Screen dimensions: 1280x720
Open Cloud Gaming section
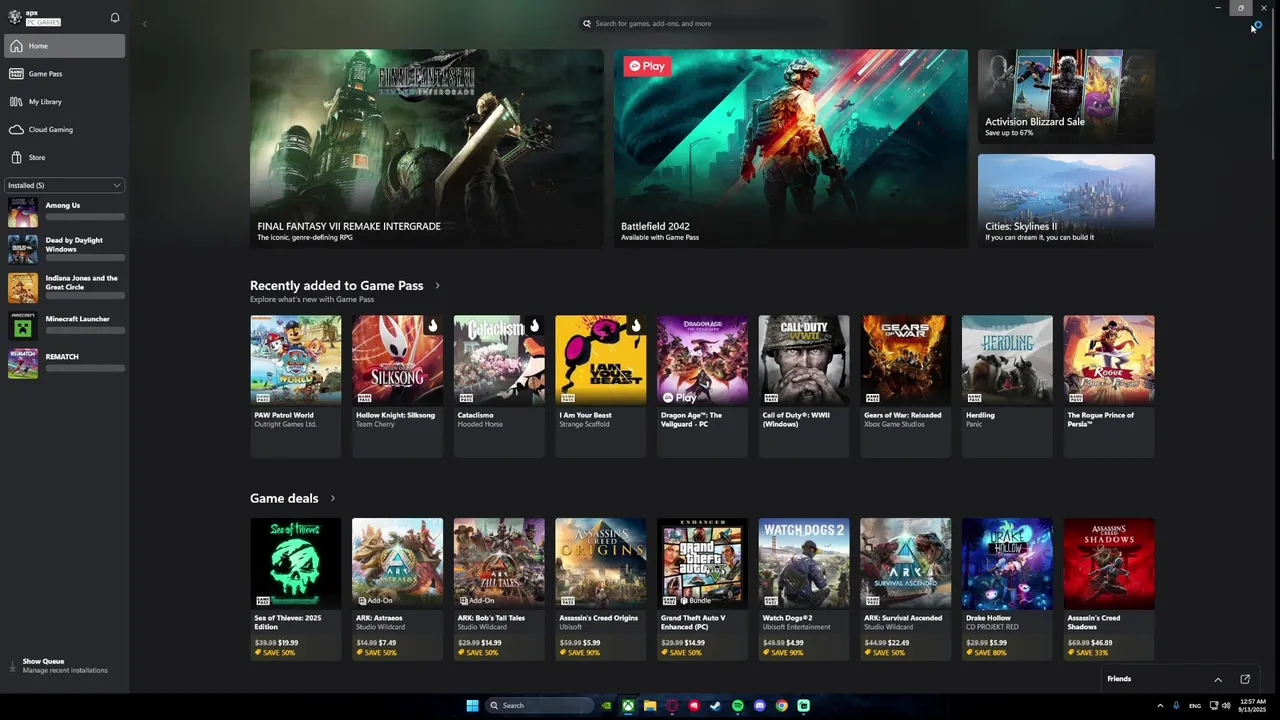click(x=65, y=130)
